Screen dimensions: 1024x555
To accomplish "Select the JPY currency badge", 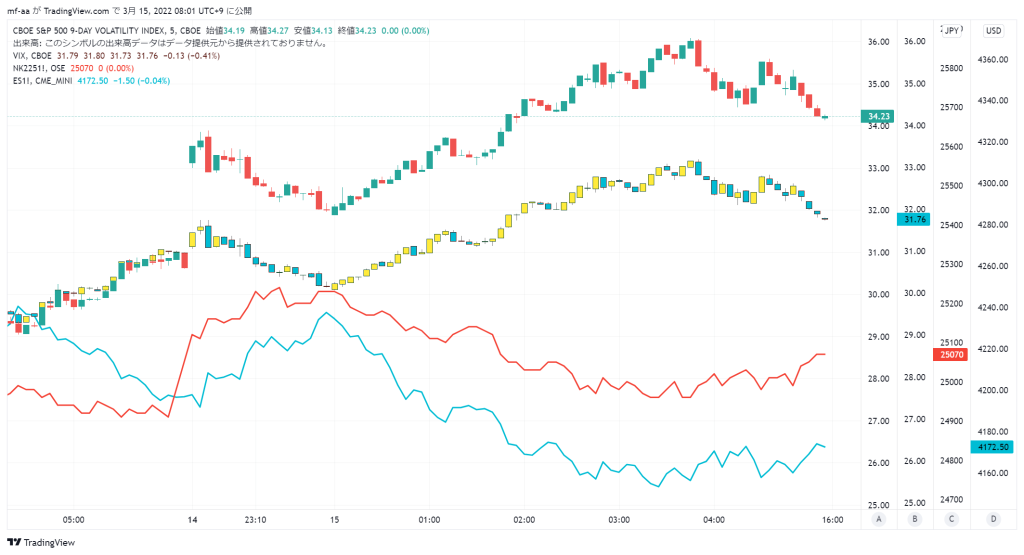I will click(x=952, y=31).
